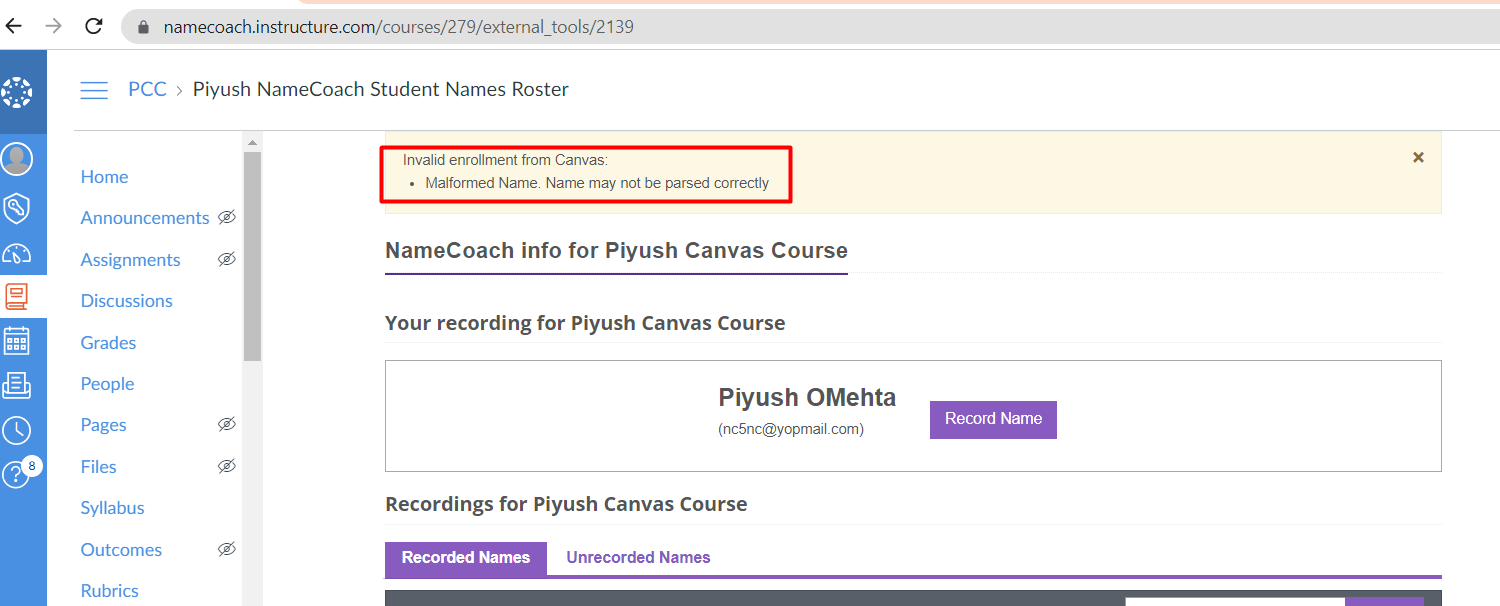
Task: Click the hidden-eye icon beside Files
Action: [227, 466]
